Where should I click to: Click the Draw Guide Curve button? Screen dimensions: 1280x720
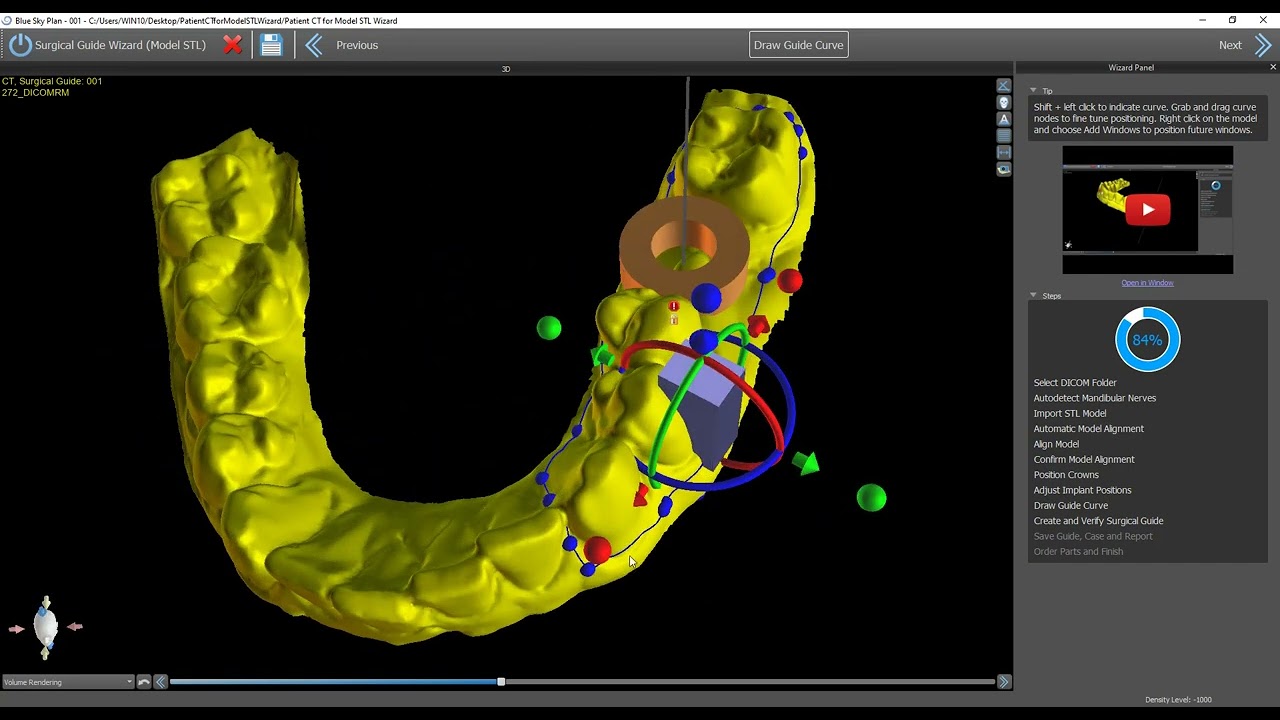point(799,45)
